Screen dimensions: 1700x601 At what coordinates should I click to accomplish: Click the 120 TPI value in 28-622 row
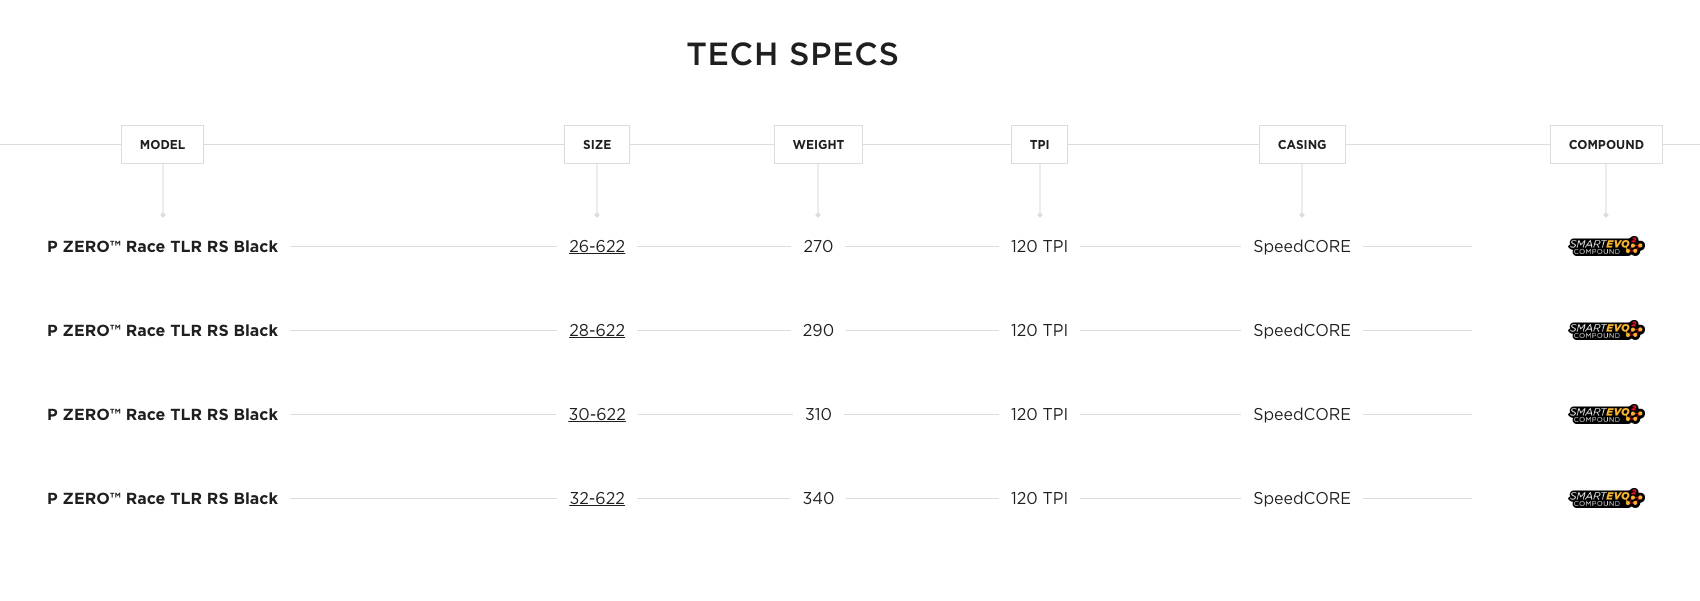click(x=1039, y=330)
